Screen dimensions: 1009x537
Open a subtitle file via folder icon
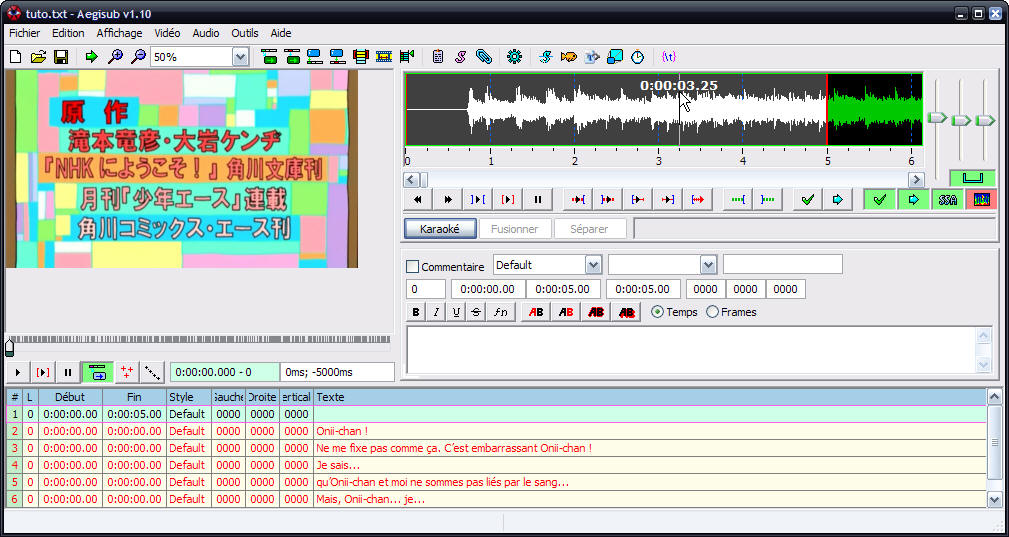39,57
